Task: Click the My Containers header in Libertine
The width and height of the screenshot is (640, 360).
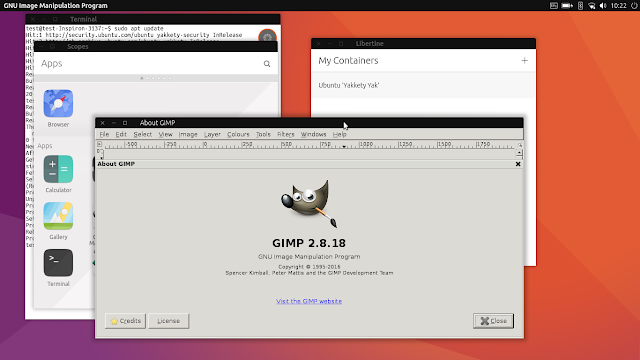Action: (x=348, y=60)
